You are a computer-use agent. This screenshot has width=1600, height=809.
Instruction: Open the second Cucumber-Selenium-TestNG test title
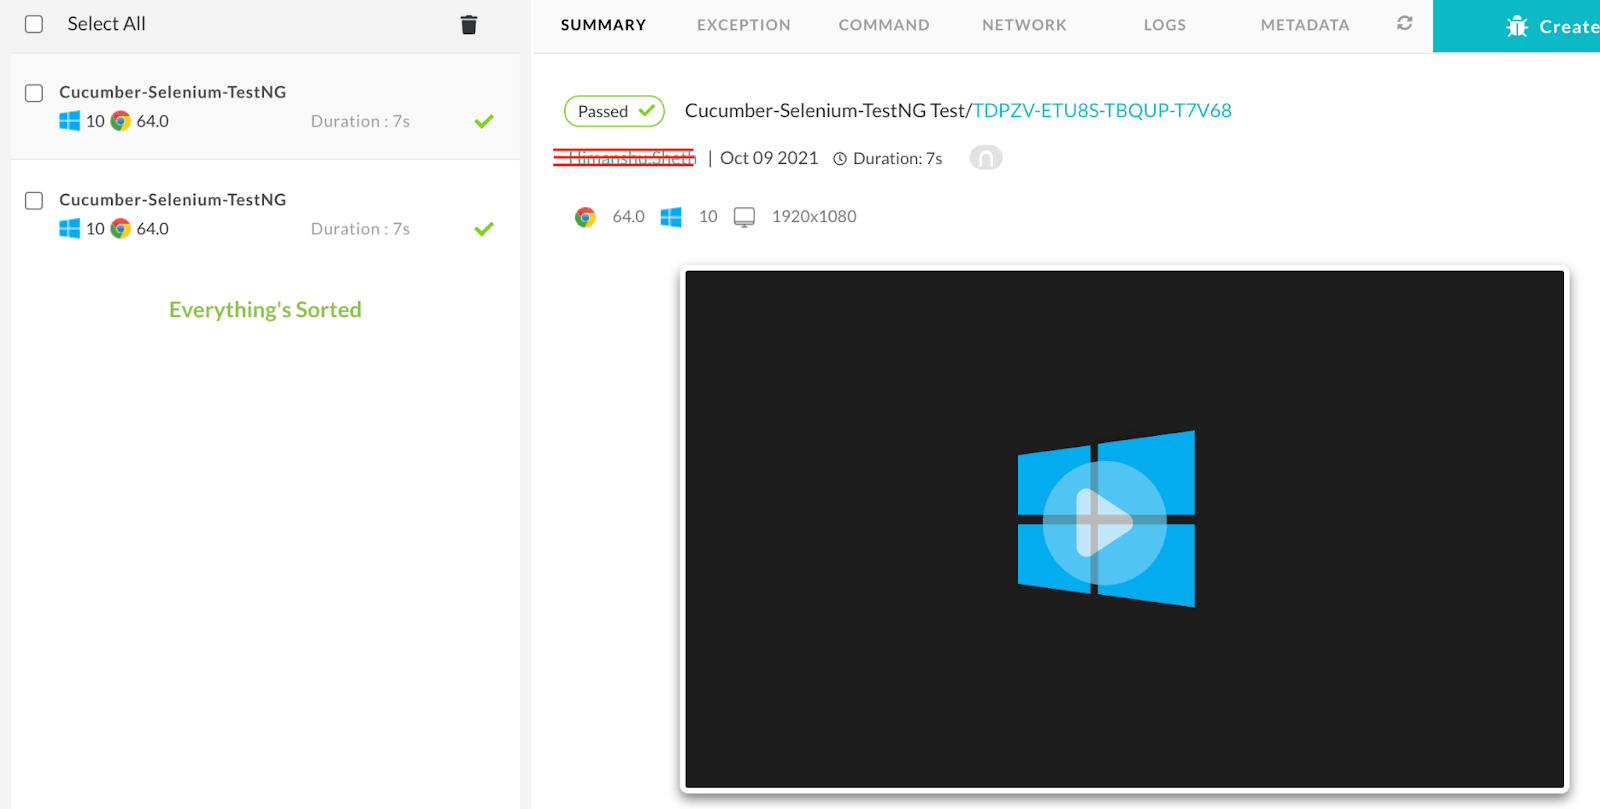(173, 200)
